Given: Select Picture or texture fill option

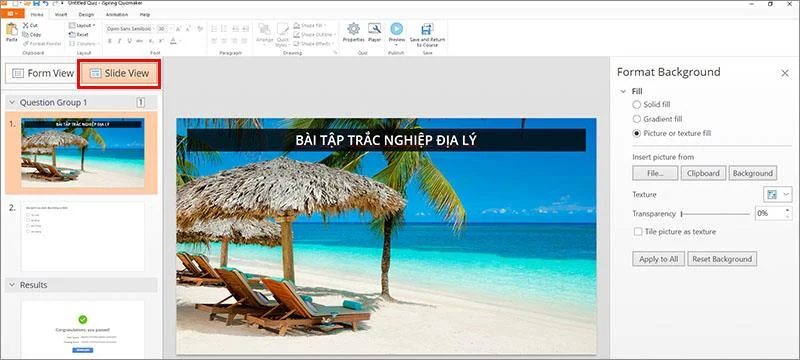Looking at the screenshot, I should [x=671, y=133].
